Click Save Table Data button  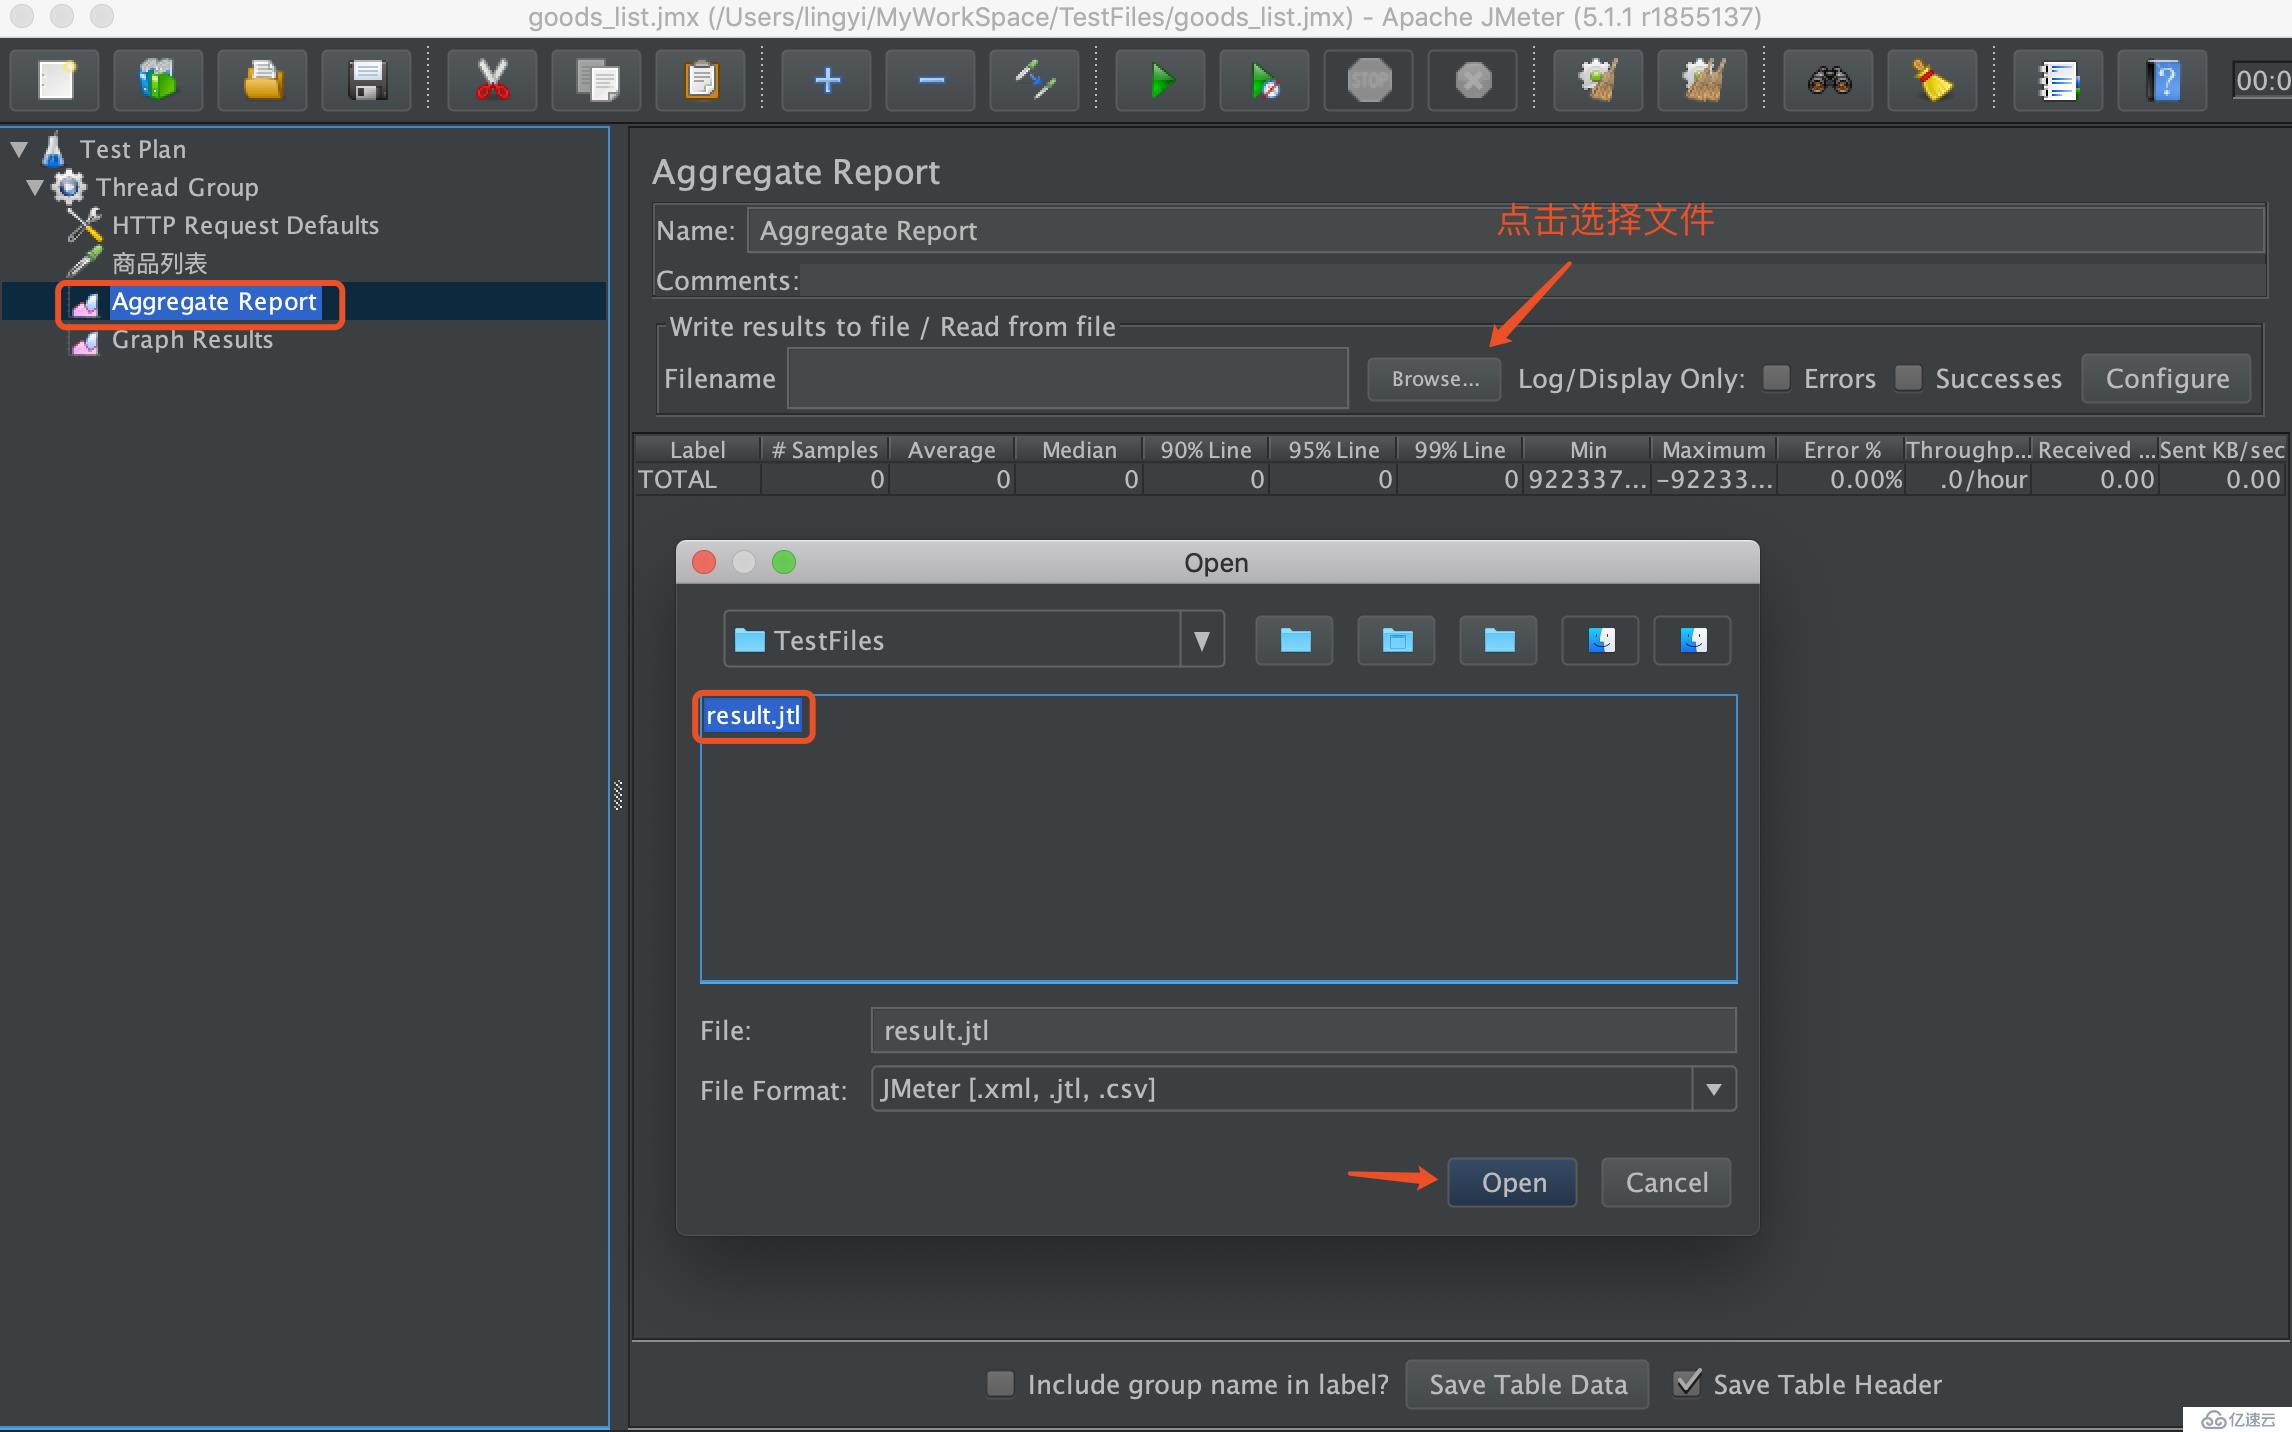(x=1527, y=1384)
